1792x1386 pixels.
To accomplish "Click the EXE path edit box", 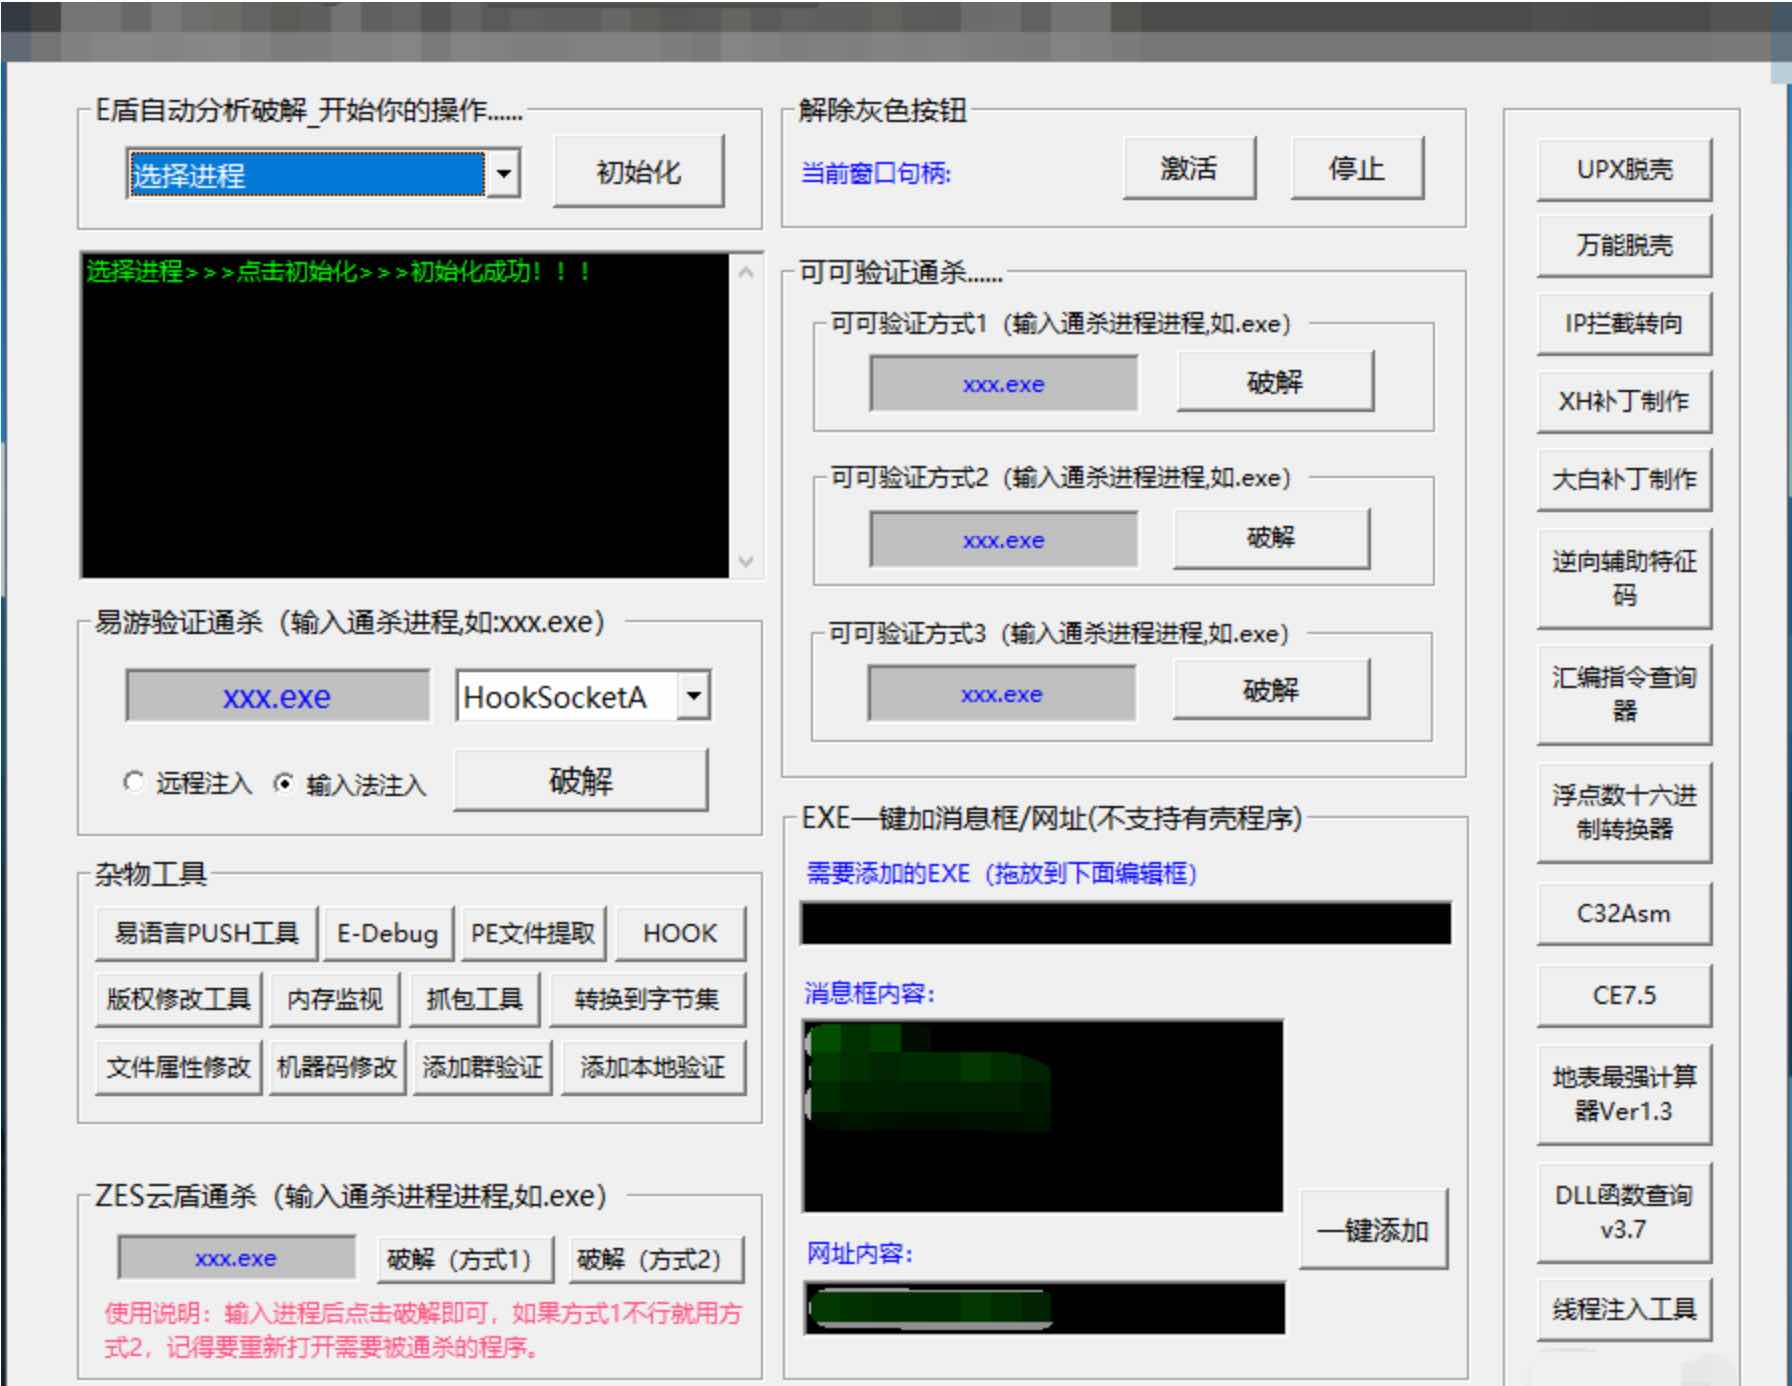I will coord(1125,923).
